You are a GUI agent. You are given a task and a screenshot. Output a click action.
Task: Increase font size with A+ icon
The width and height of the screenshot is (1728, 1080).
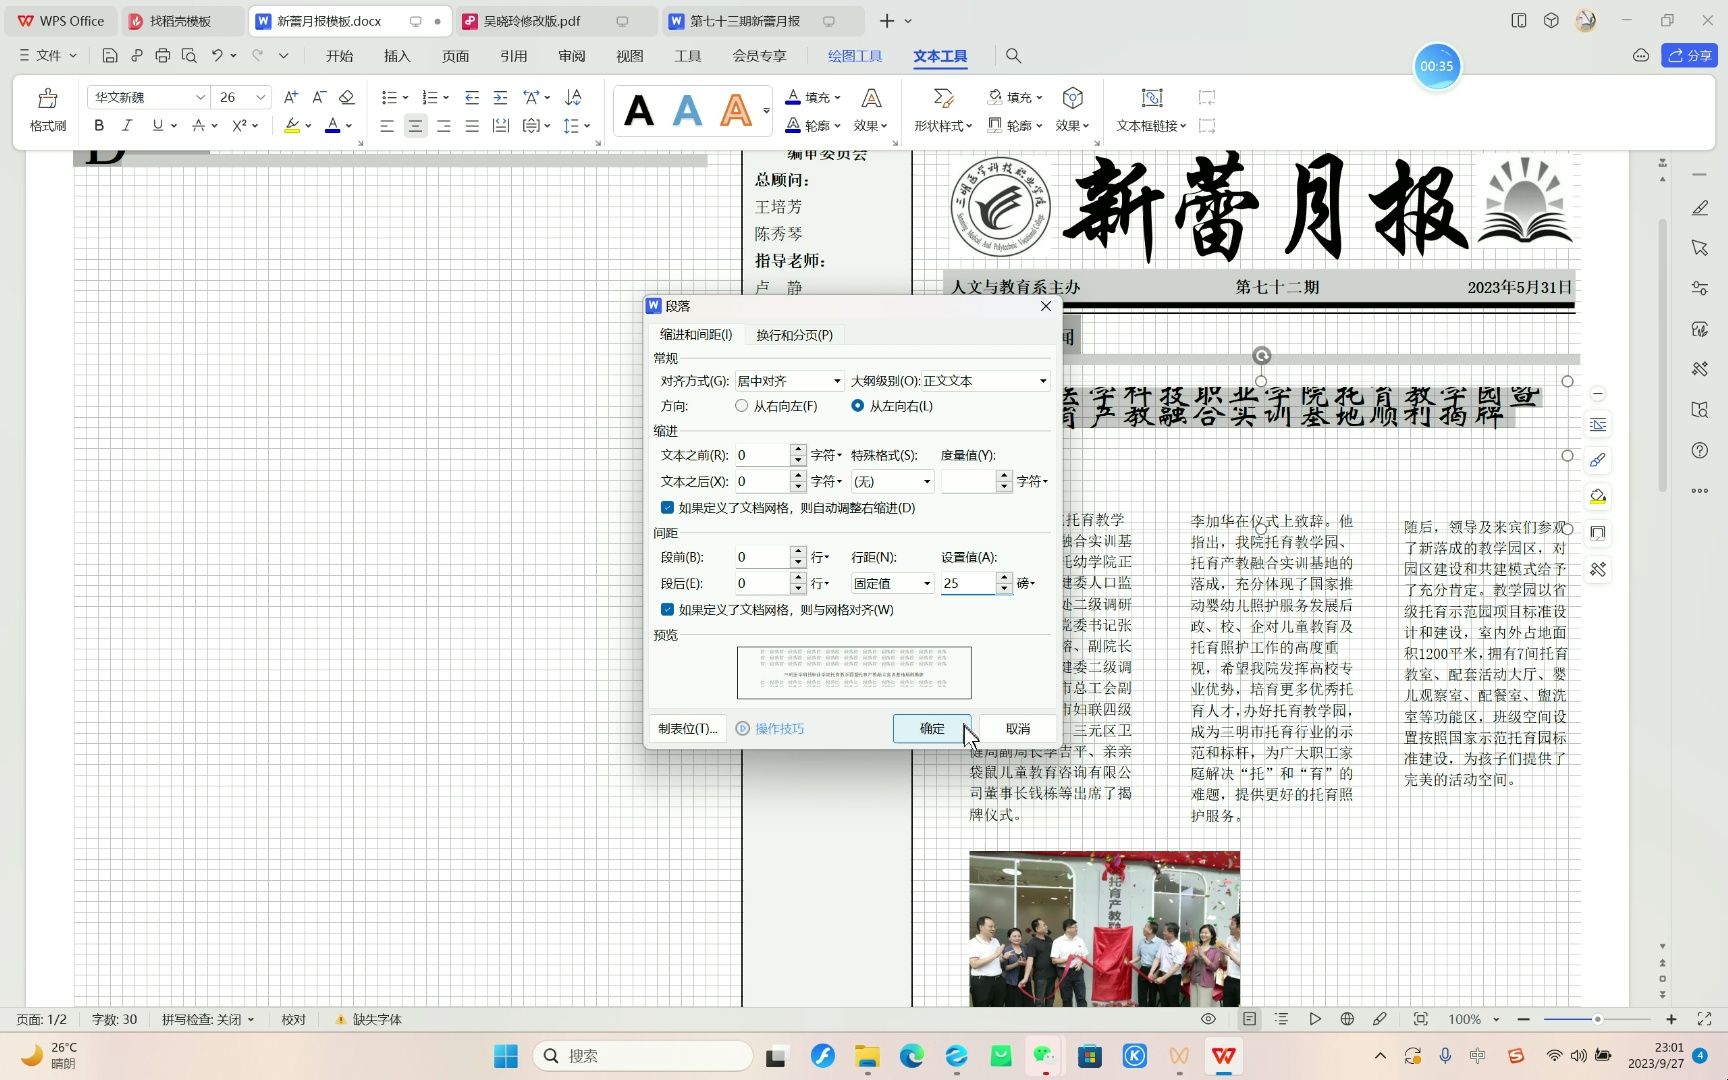point(291,97)
